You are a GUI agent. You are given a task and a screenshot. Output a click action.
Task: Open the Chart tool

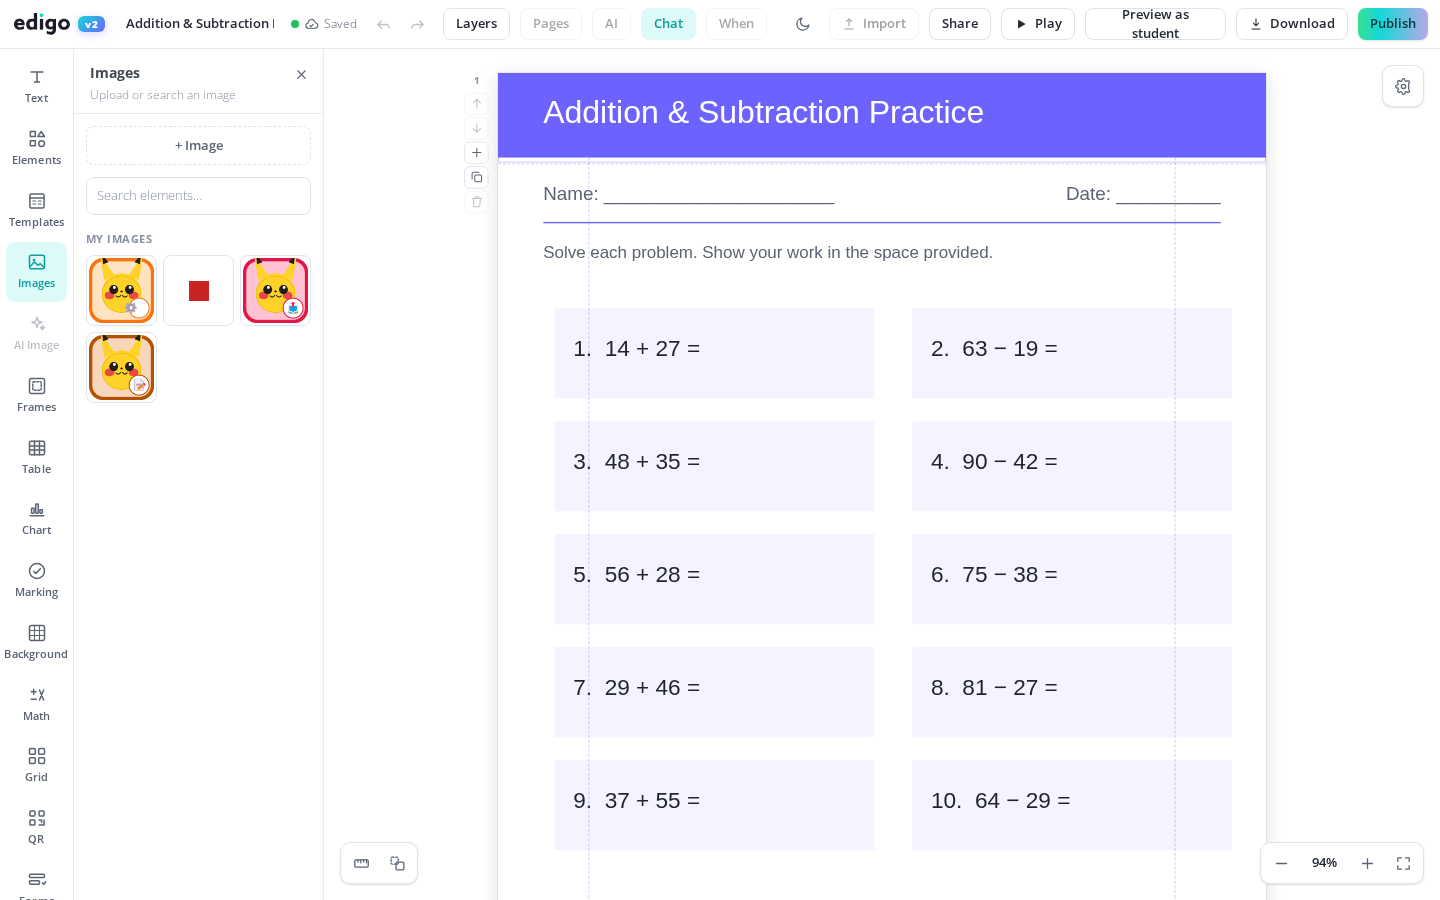36,518
